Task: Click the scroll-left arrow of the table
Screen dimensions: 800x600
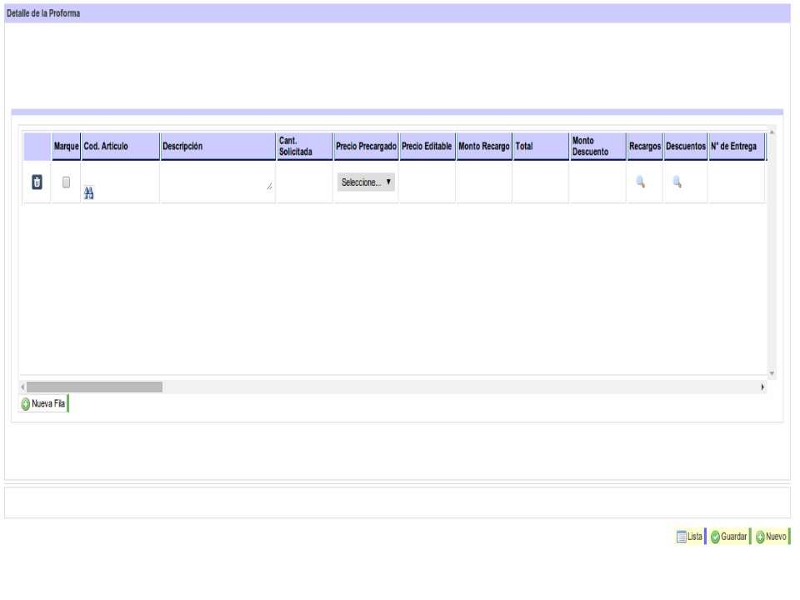Action: point(23,387)
